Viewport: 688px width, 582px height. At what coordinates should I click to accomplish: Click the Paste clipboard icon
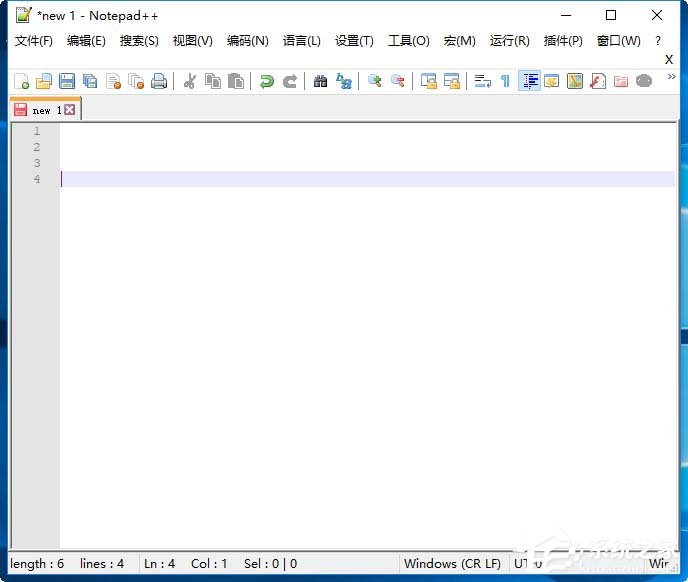(236, 81)
